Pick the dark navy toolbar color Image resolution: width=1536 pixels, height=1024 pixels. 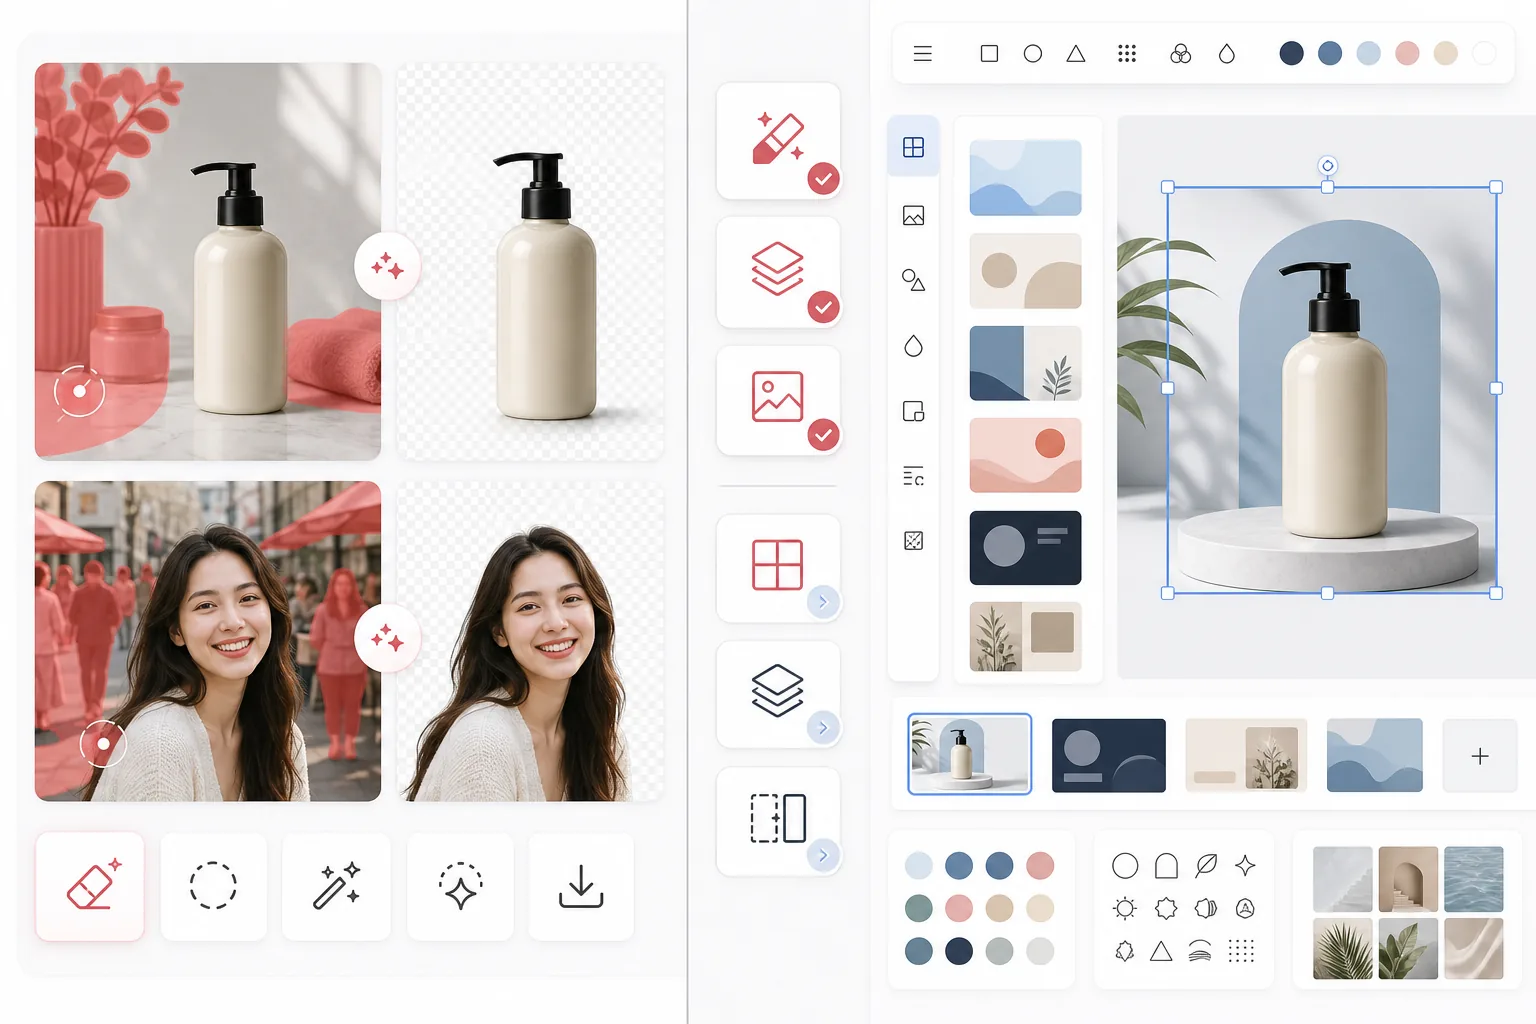1292,54
